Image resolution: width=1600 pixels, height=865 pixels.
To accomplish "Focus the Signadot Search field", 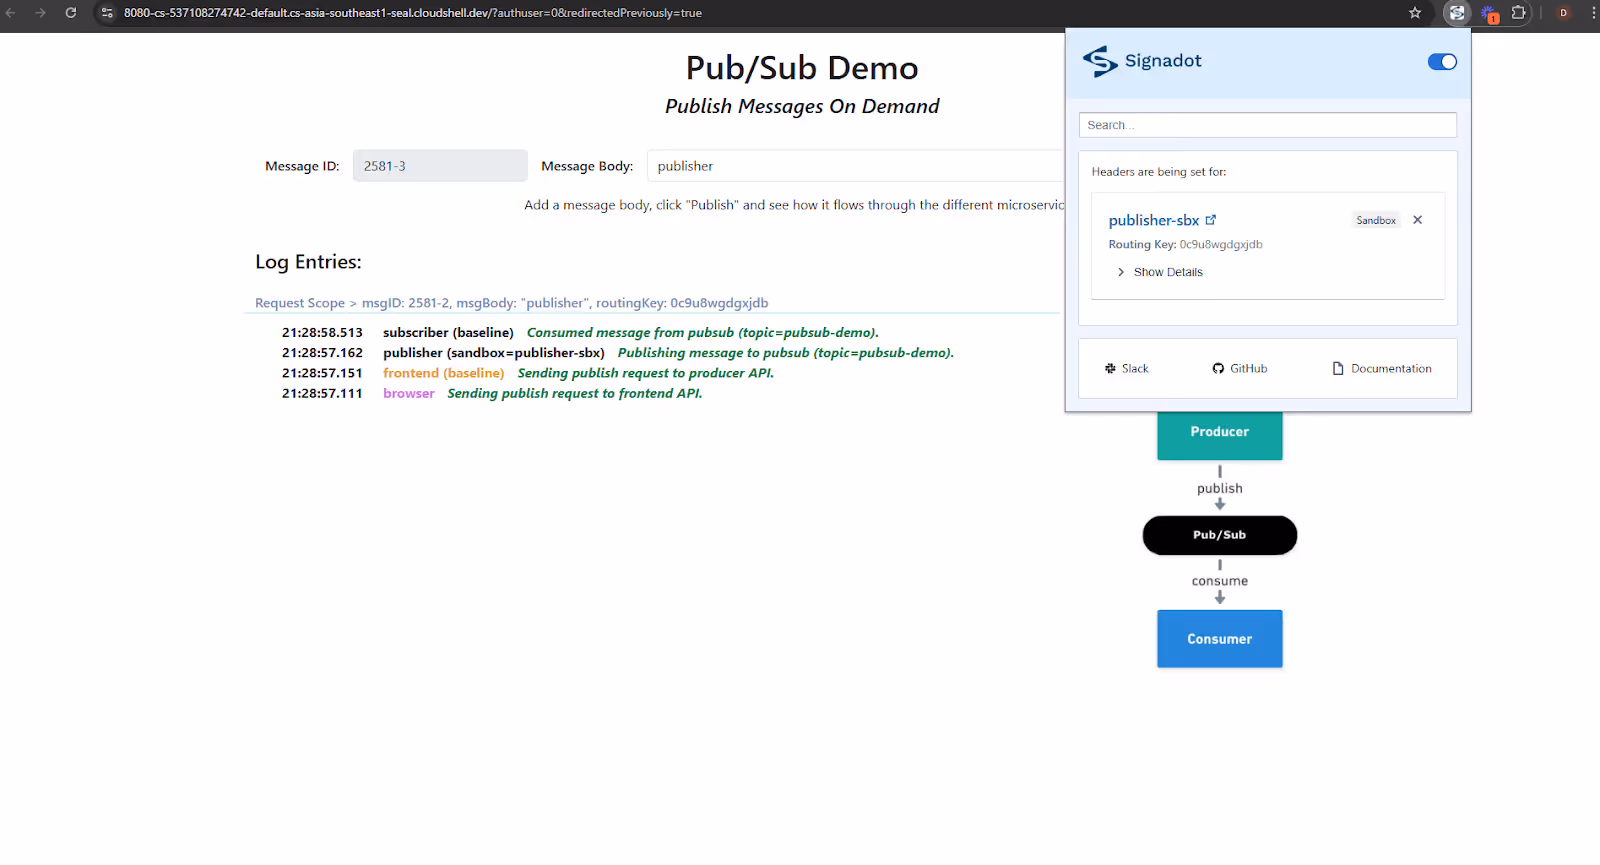I will coord(1267,125).
